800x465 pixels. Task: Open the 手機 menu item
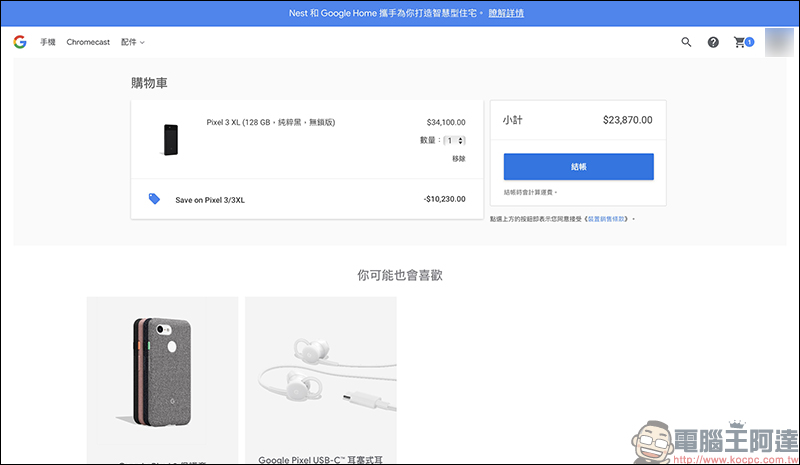tap(48, 42)
